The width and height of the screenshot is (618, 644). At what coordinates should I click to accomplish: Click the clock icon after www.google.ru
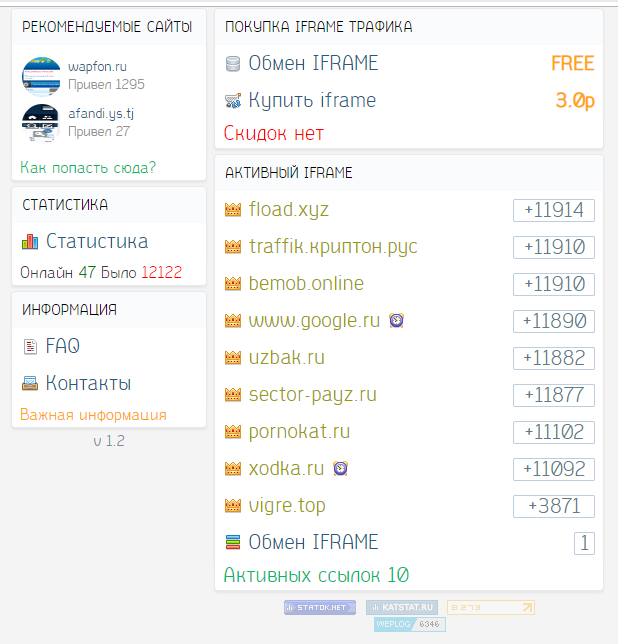pos(397,321)
